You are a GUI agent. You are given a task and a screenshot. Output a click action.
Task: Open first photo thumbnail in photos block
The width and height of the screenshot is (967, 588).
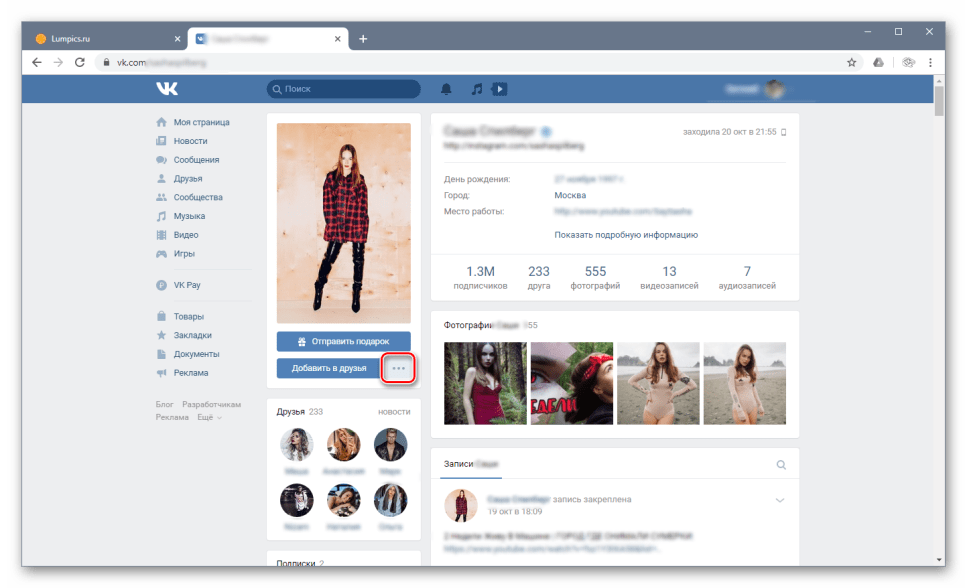tap(485, 383)
